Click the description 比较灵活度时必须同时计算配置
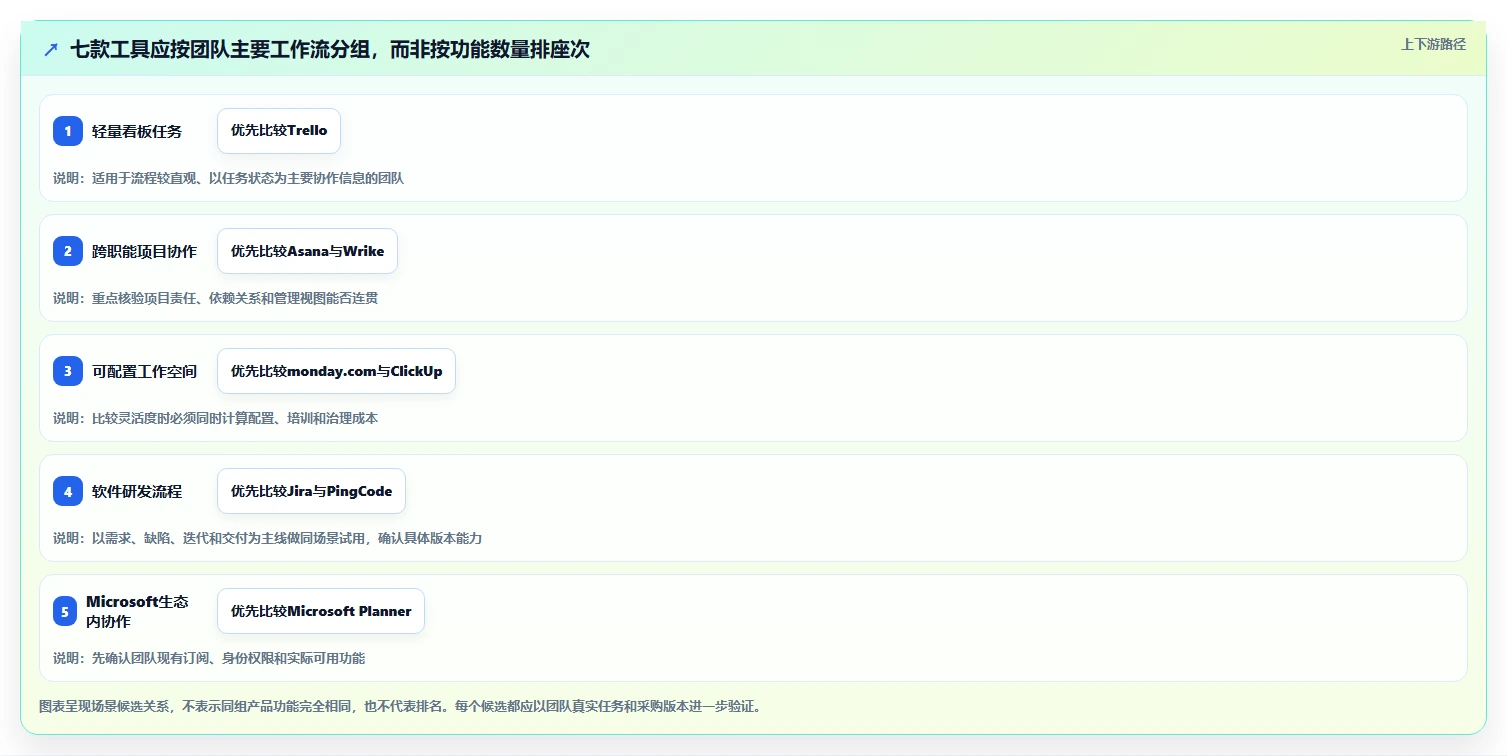The image size is (1507, 756). coord(215,418)
